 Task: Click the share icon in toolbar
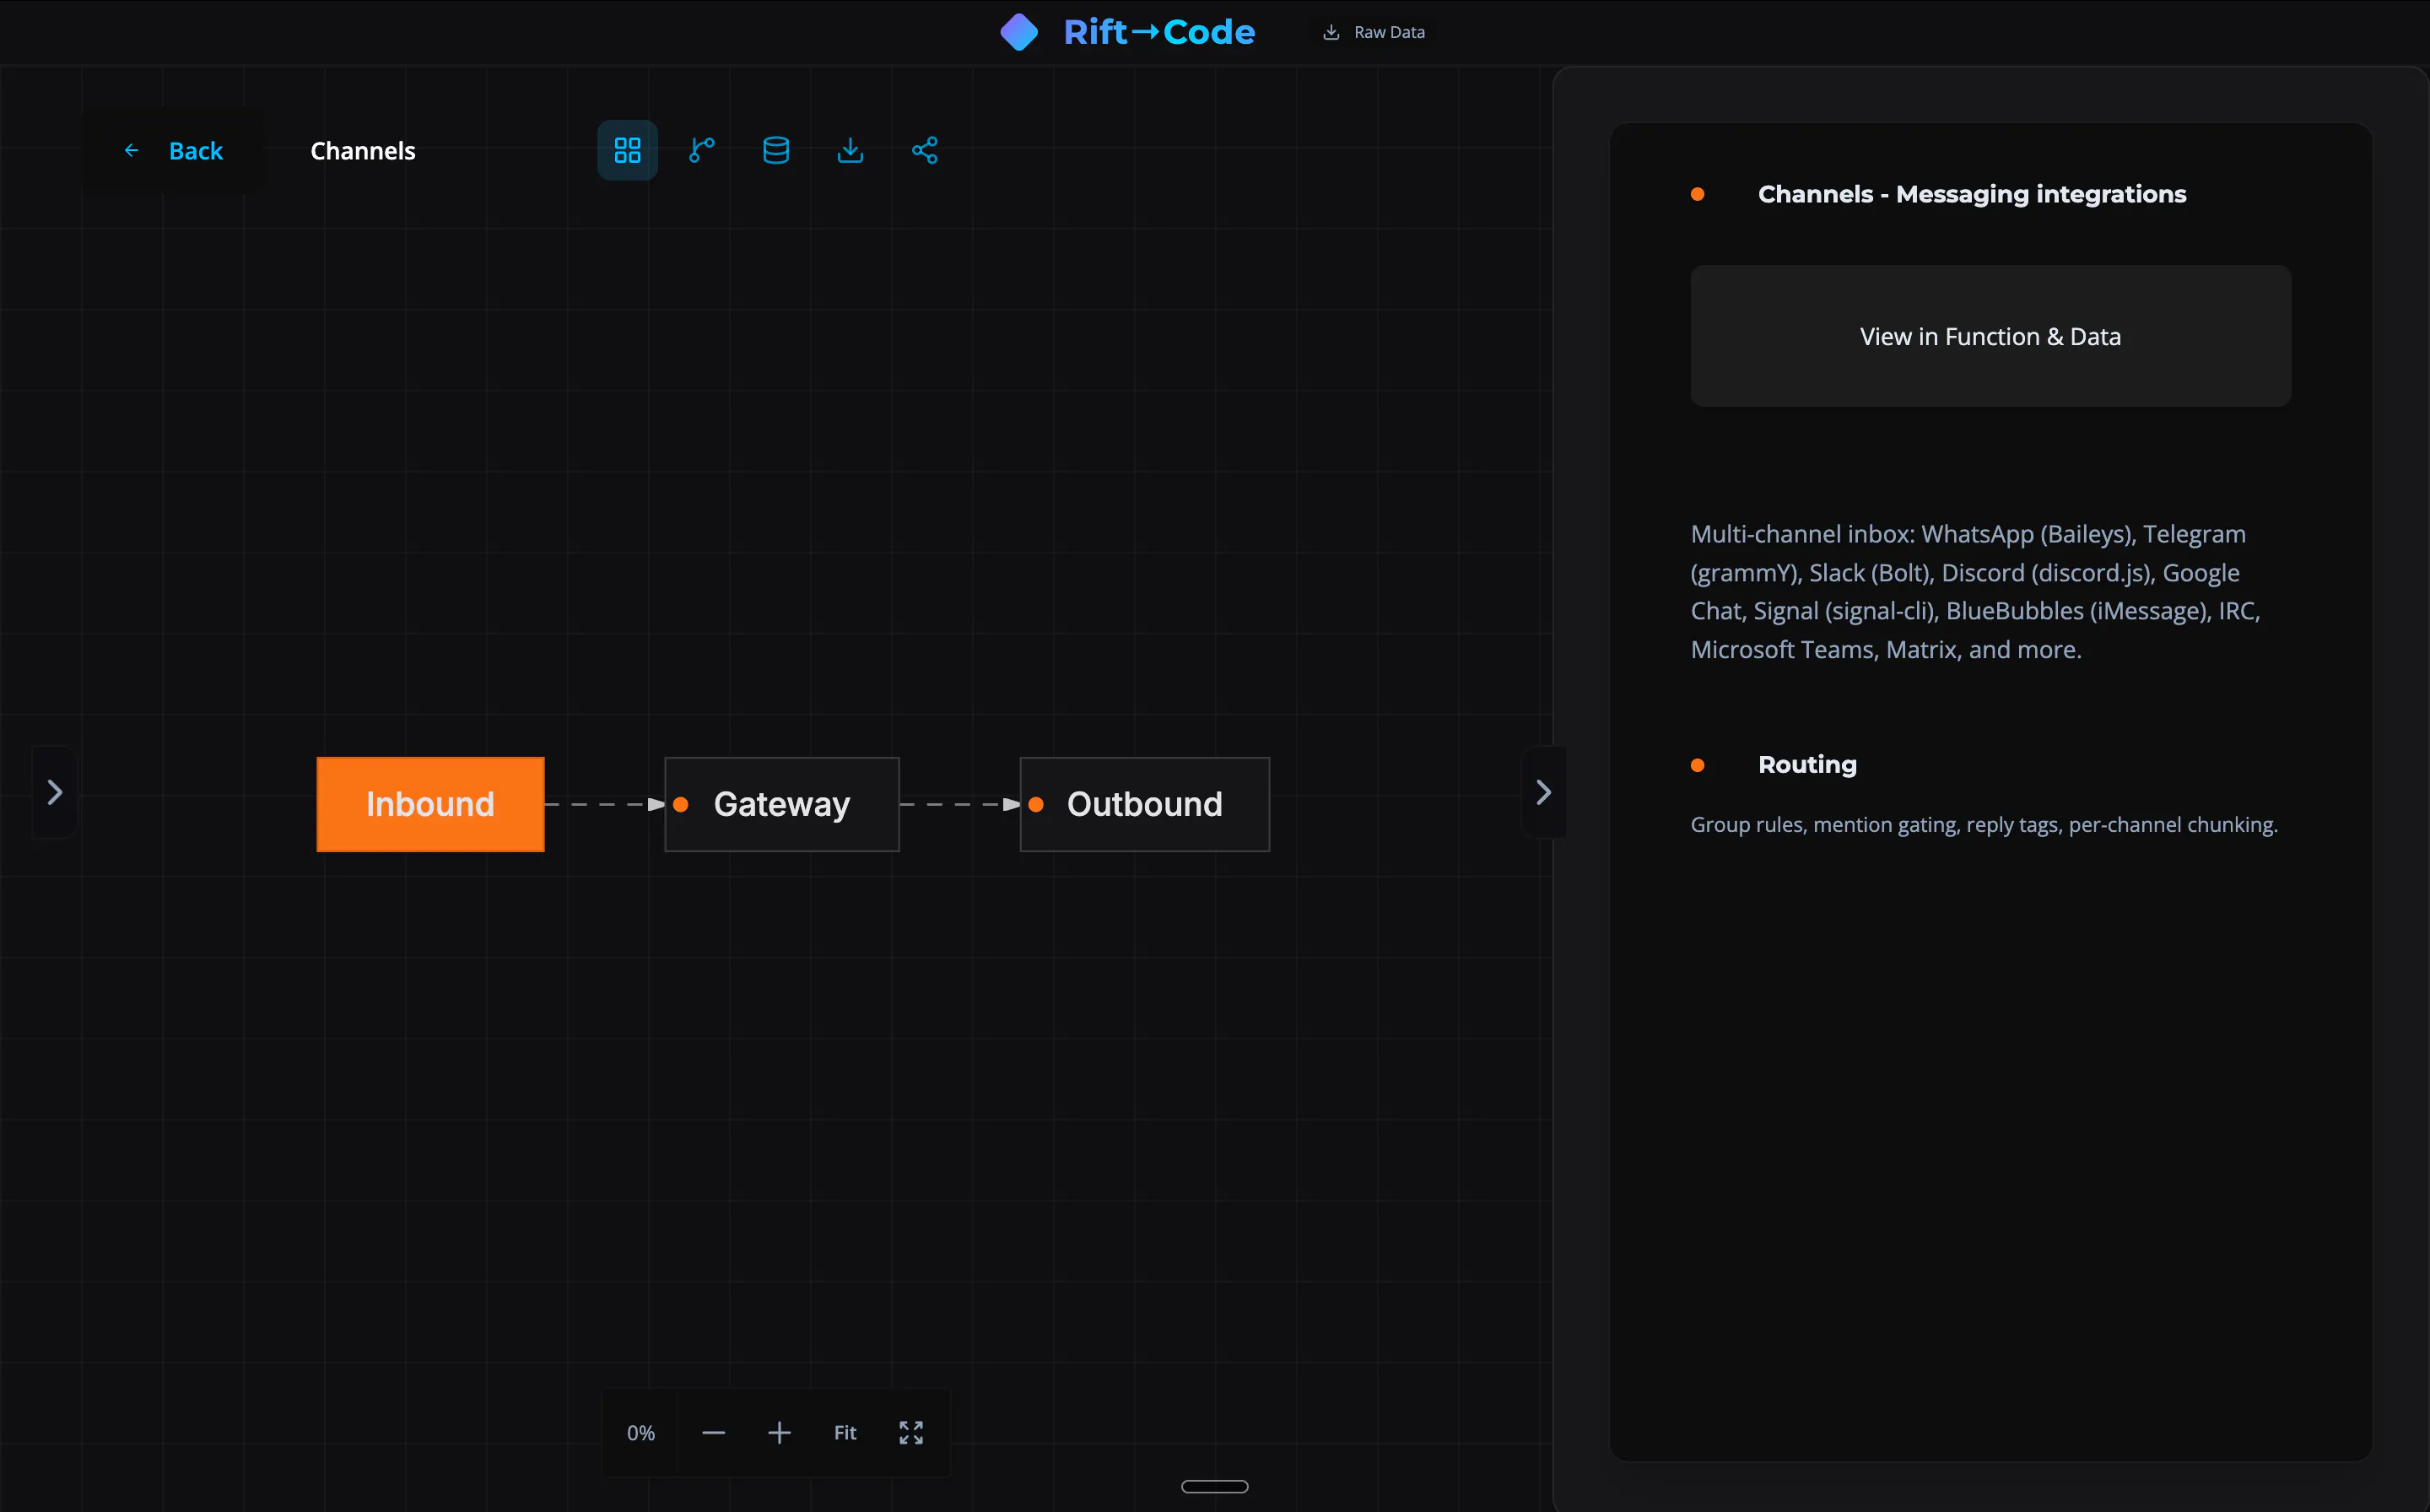click(x=925, y=150)
